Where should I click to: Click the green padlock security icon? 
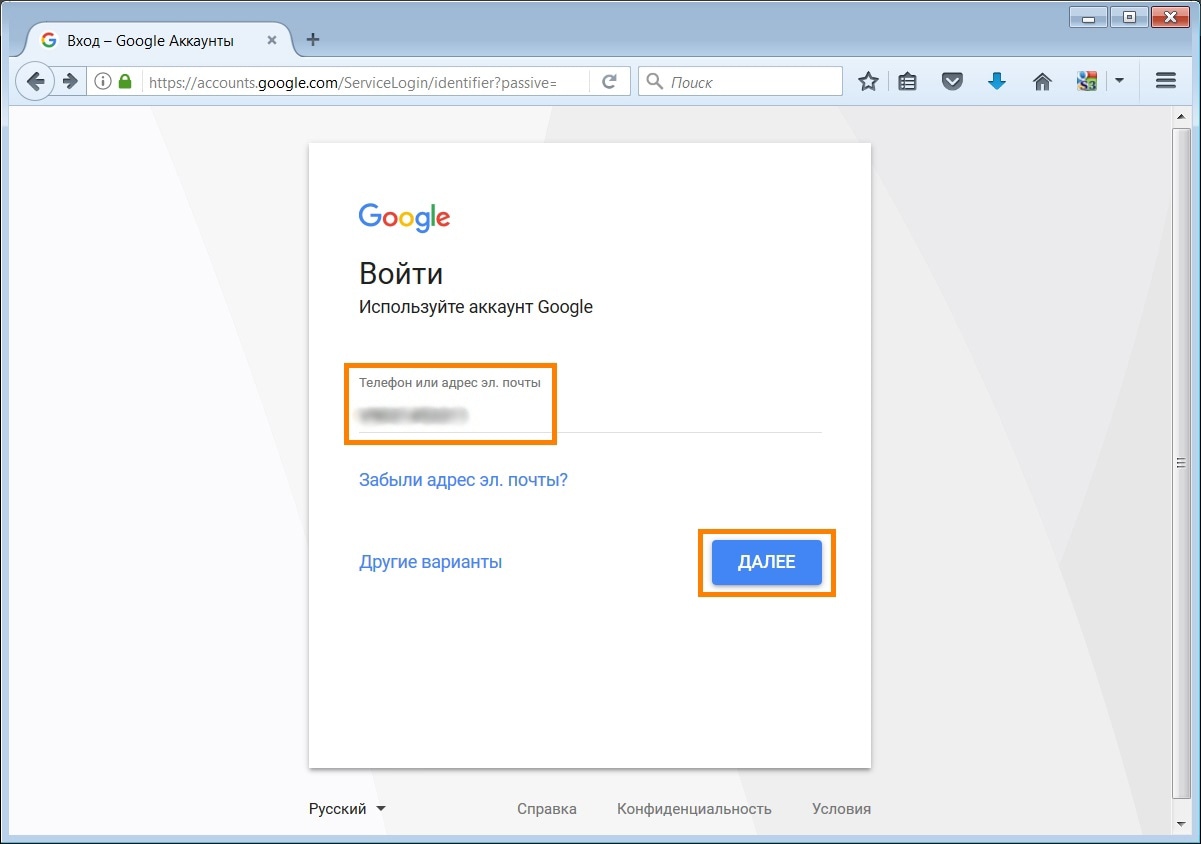tap(125, 82)
